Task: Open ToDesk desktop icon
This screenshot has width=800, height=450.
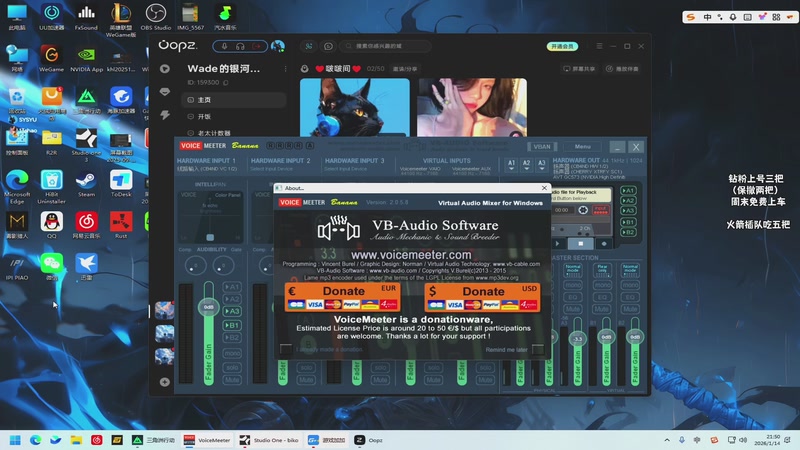Action: click(121, 184)
